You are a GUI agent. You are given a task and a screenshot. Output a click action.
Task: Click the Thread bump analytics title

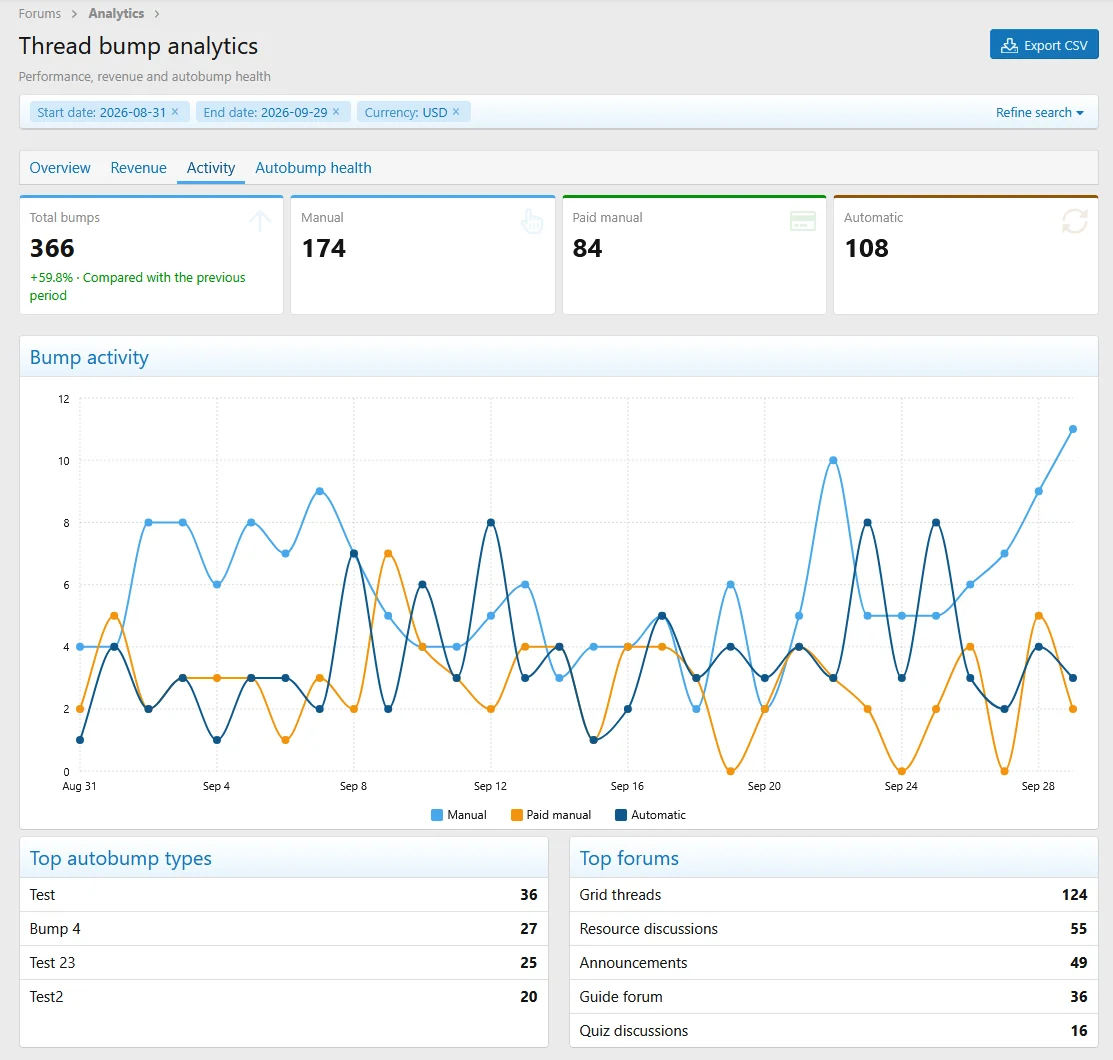point(138,45)
